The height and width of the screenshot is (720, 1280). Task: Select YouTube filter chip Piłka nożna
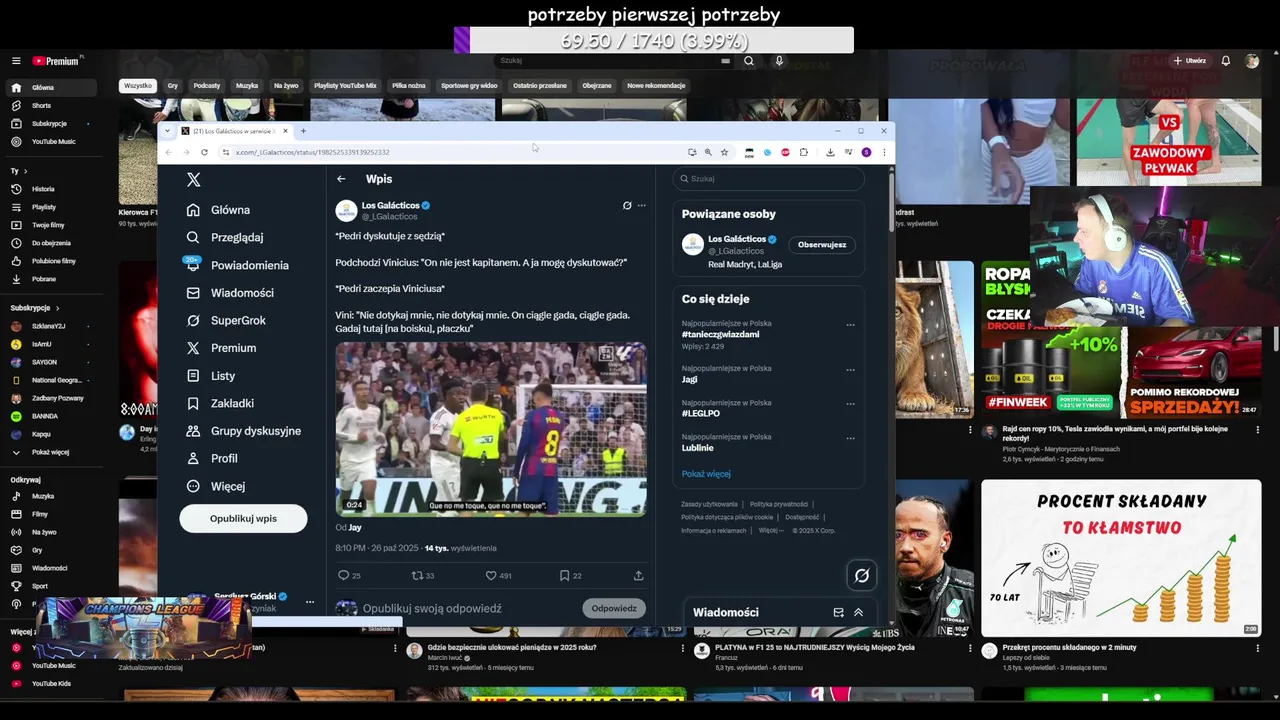408,86
